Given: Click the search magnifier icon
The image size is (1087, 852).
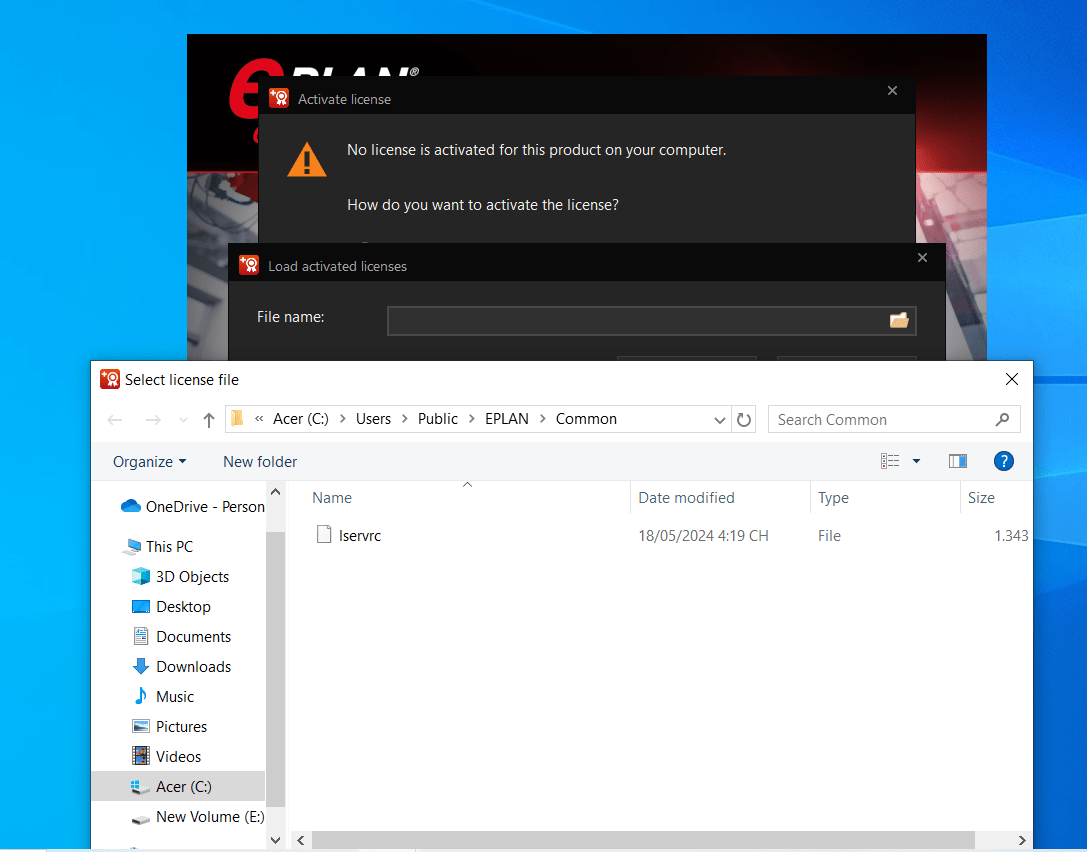Looking at the screenshot, I should point(1002,420).
